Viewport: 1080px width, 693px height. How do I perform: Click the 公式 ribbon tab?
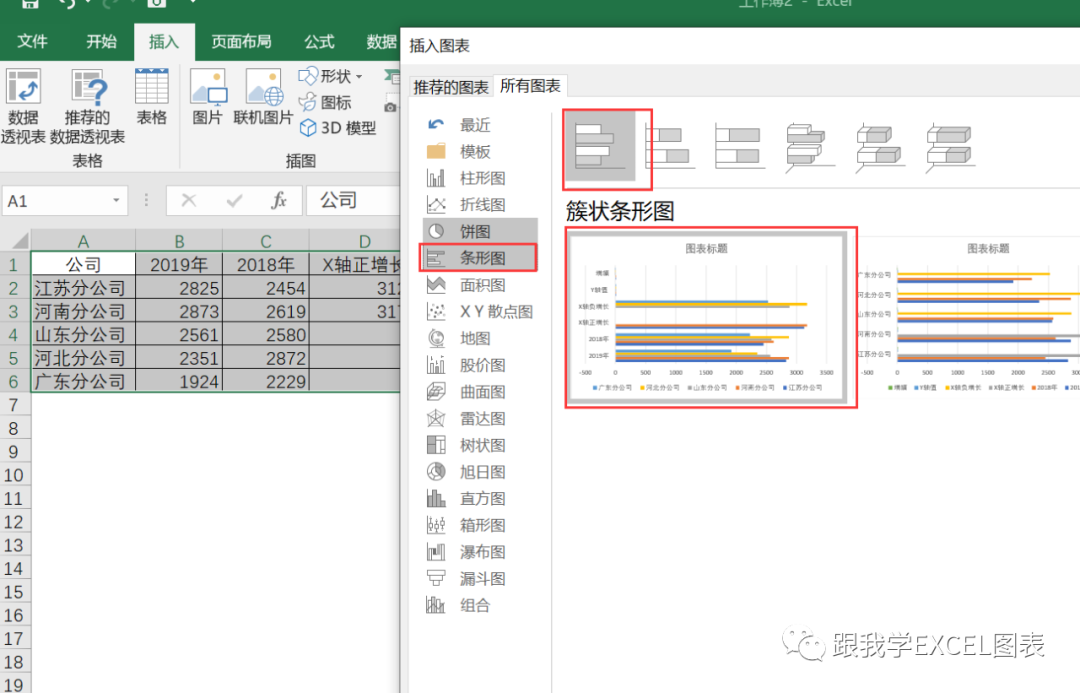click(x=318, y=41)
